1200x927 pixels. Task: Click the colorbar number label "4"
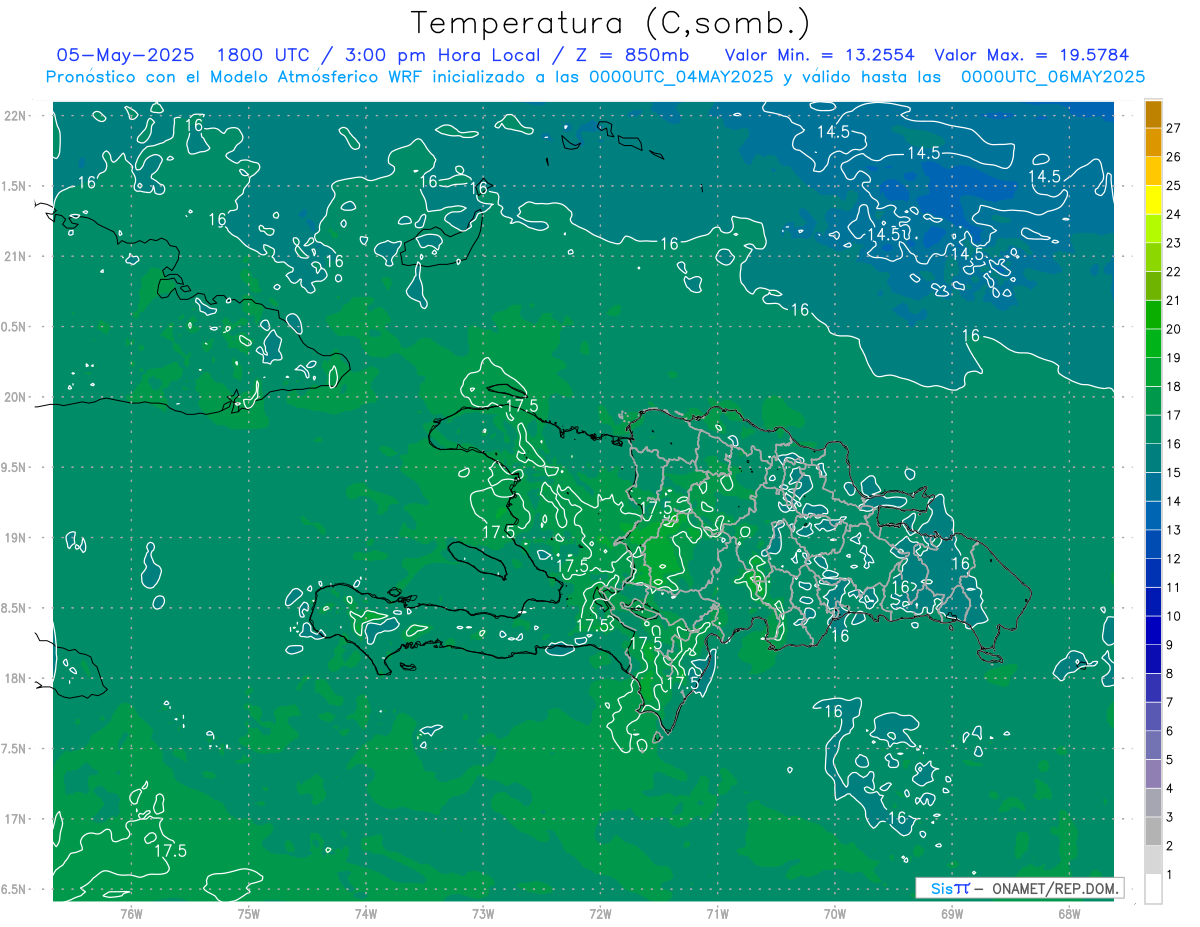point(1171,789)
